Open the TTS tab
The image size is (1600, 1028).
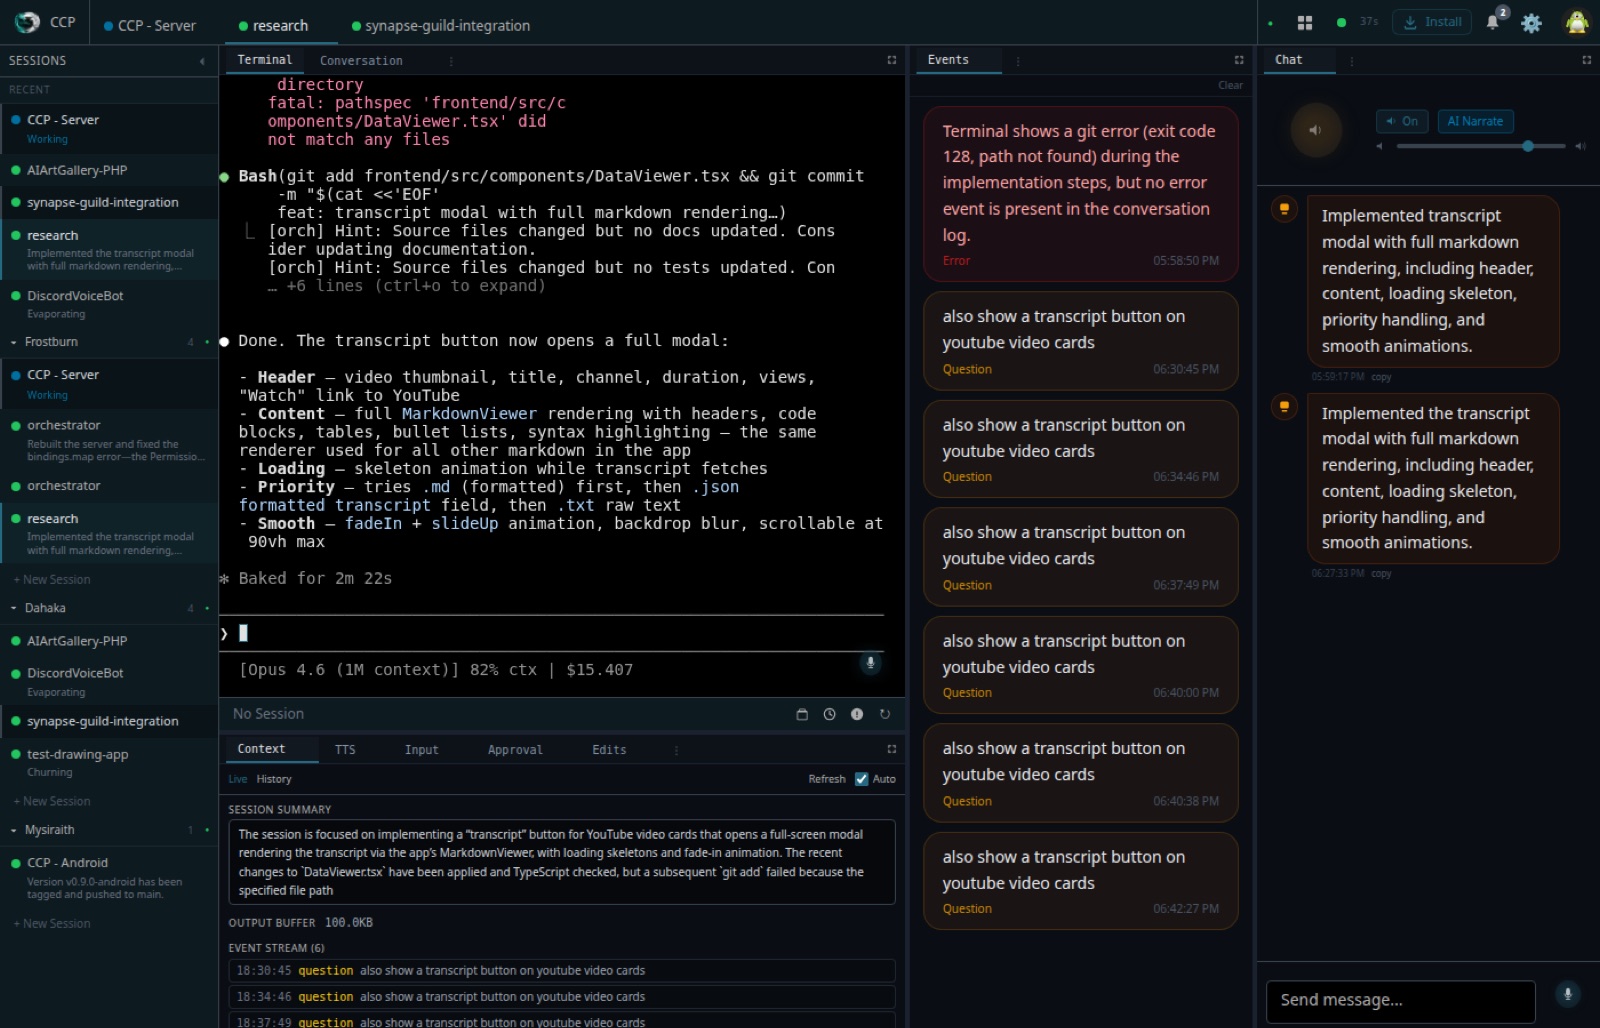click(x=345, y=750)
